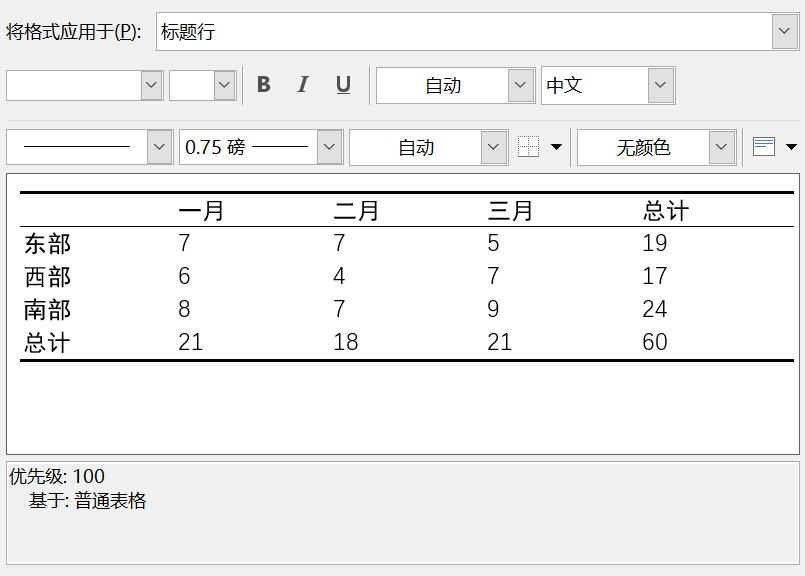Image resolution: width=805 pixels, height=576 pixels.
Task: Click the value 24 in 南部 row
Action: (655, 309)
